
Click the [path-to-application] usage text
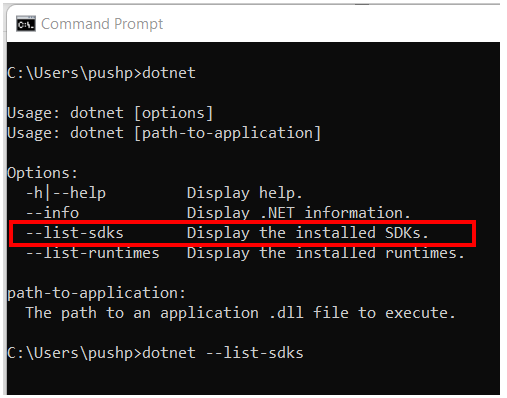click(228, 133)
